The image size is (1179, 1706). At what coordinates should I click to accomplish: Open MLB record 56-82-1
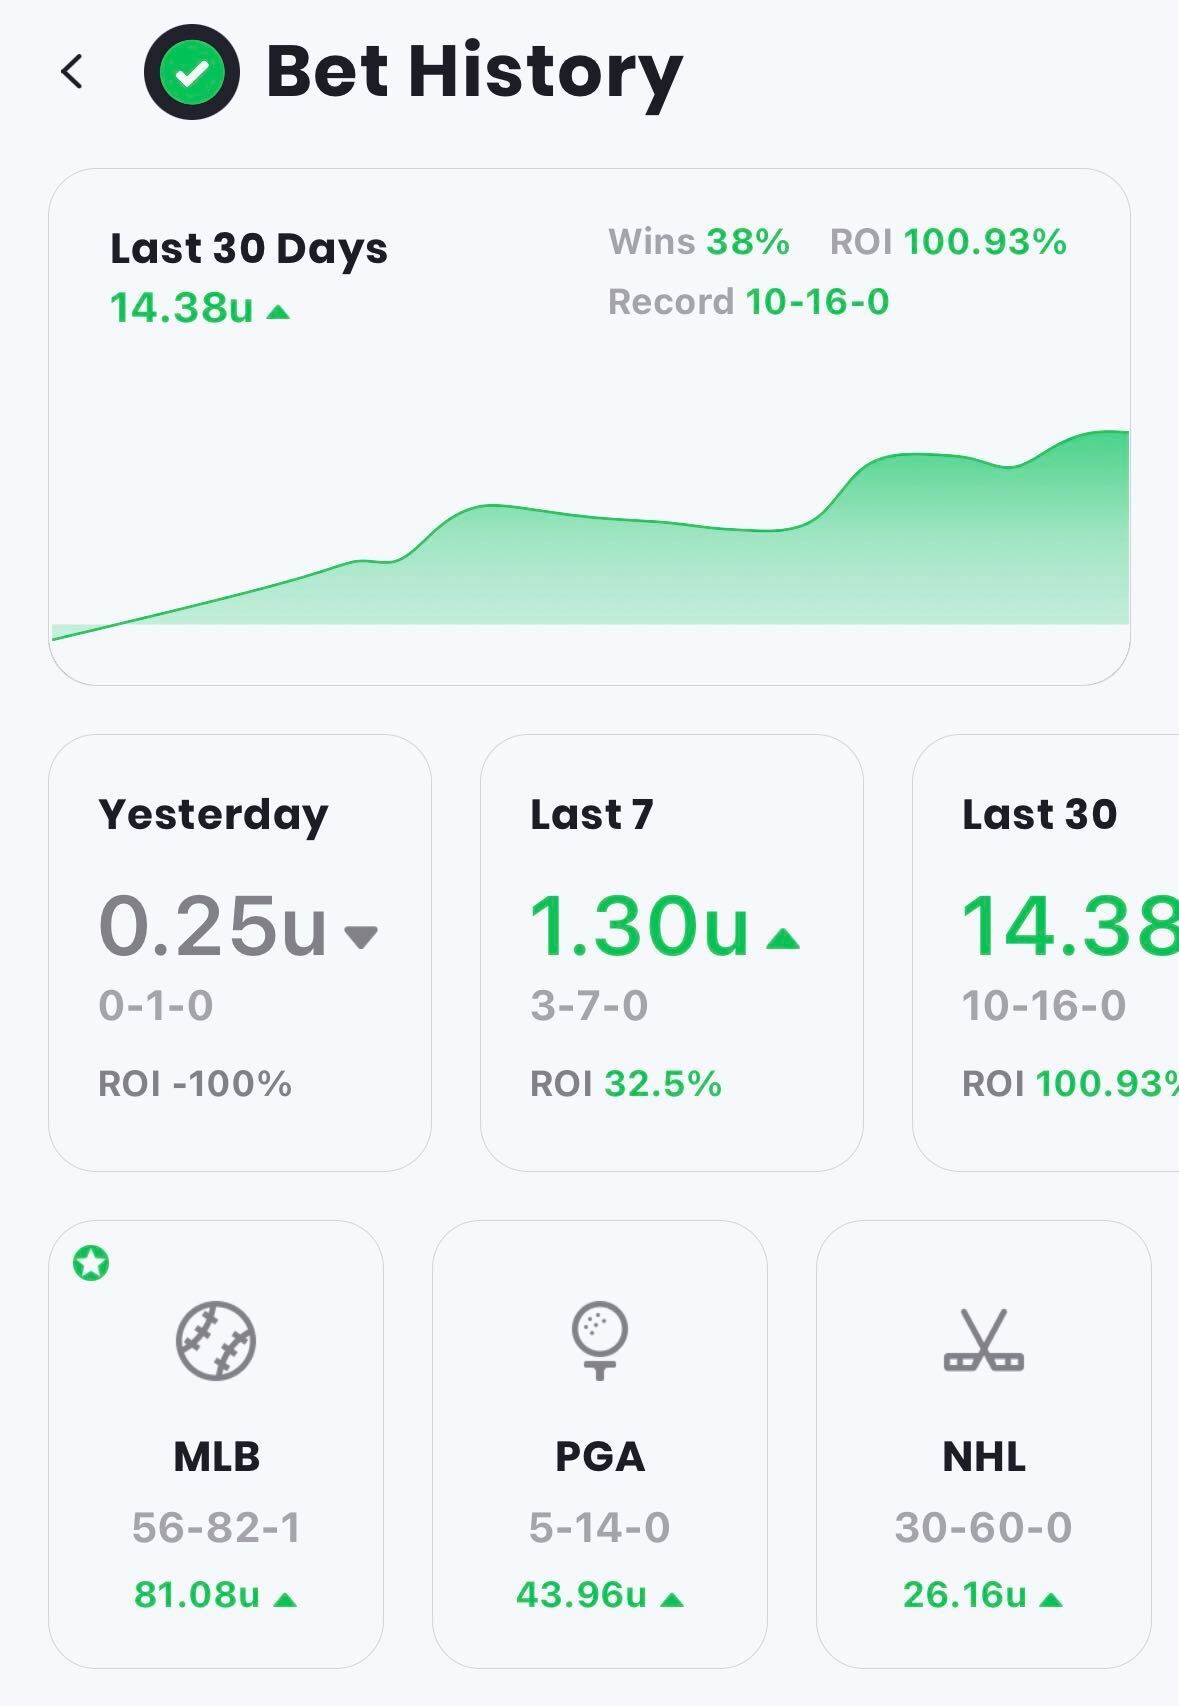point(216,1527)
